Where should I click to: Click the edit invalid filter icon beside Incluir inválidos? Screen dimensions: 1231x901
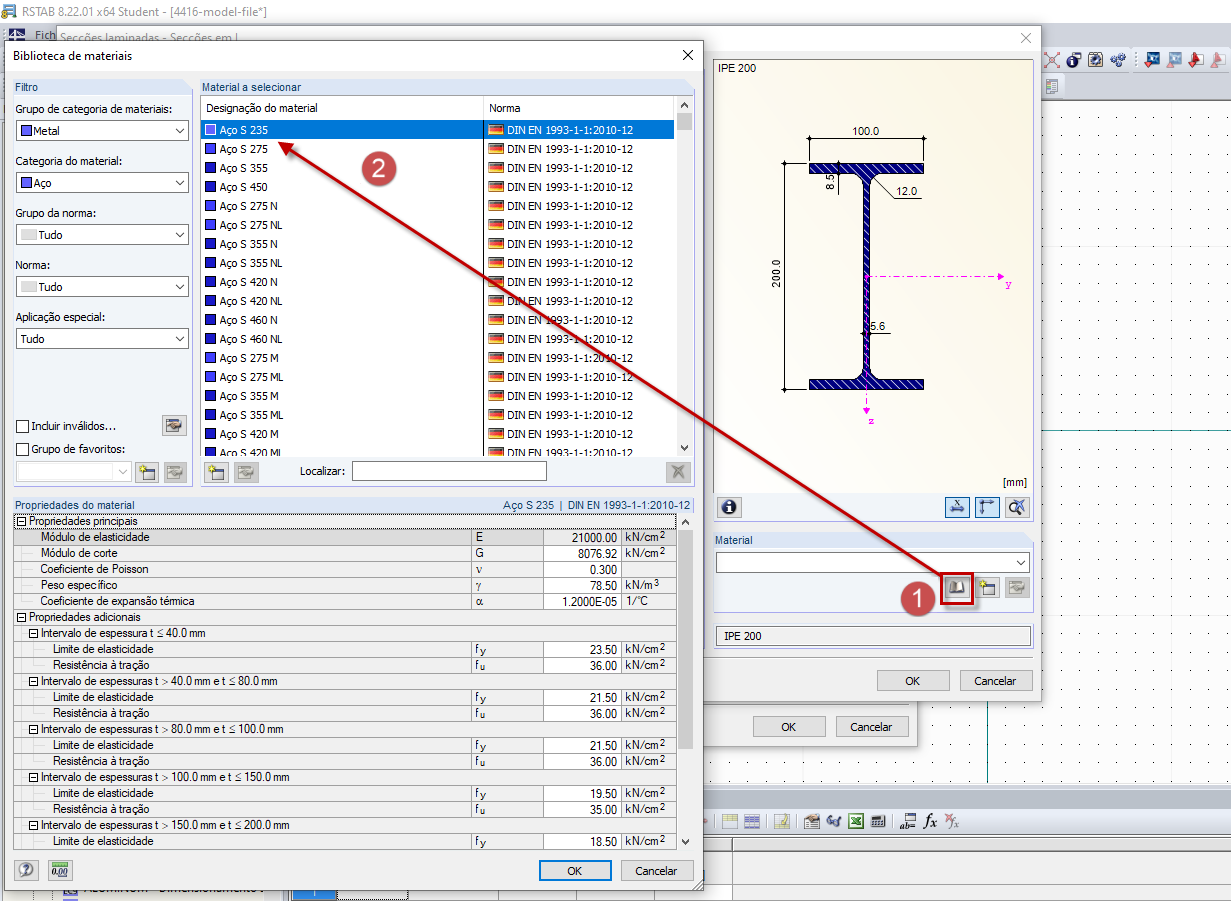tap(175, 425)
